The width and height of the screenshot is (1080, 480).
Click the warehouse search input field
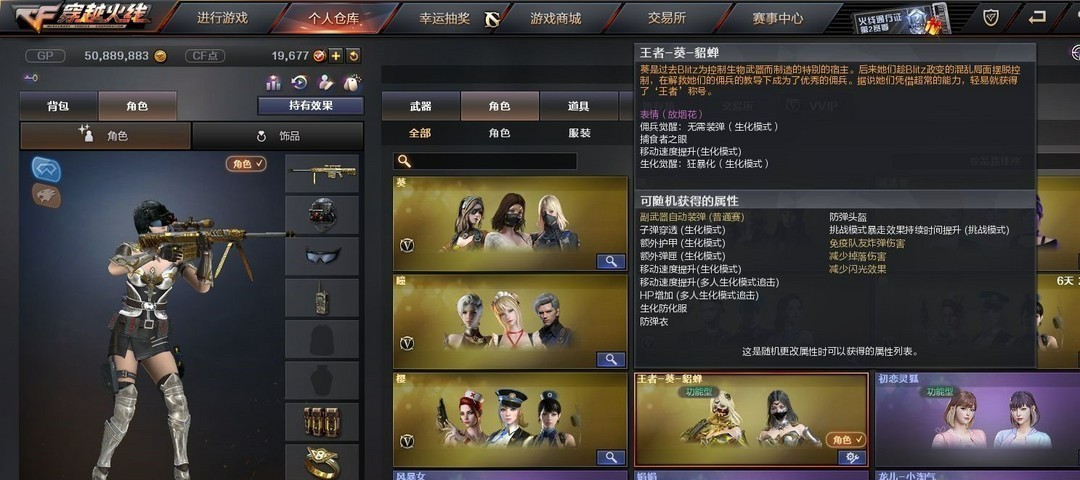click(485, 161)
